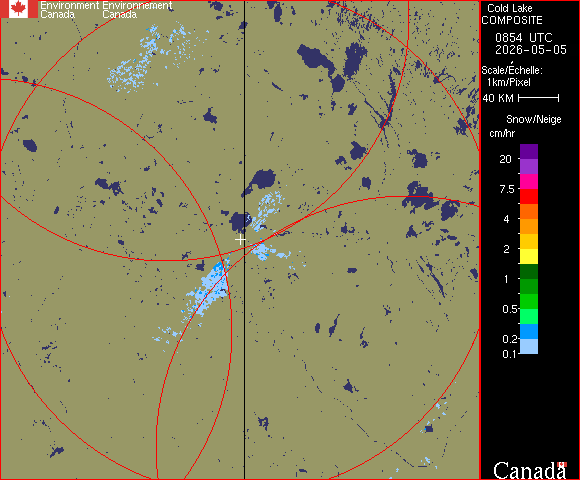Select the red 7.5 cm/hr swatch
This screenshot has width=580, height=480.
tap(529, 196)
